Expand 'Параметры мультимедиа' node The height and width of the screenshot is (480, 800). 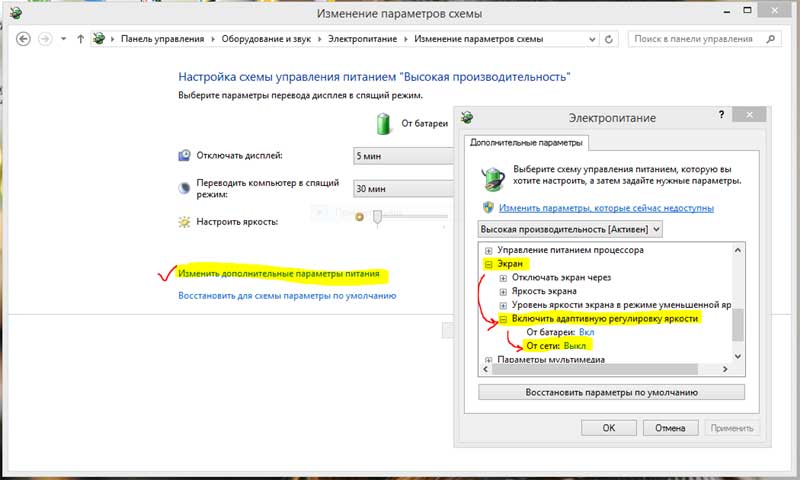488,360
